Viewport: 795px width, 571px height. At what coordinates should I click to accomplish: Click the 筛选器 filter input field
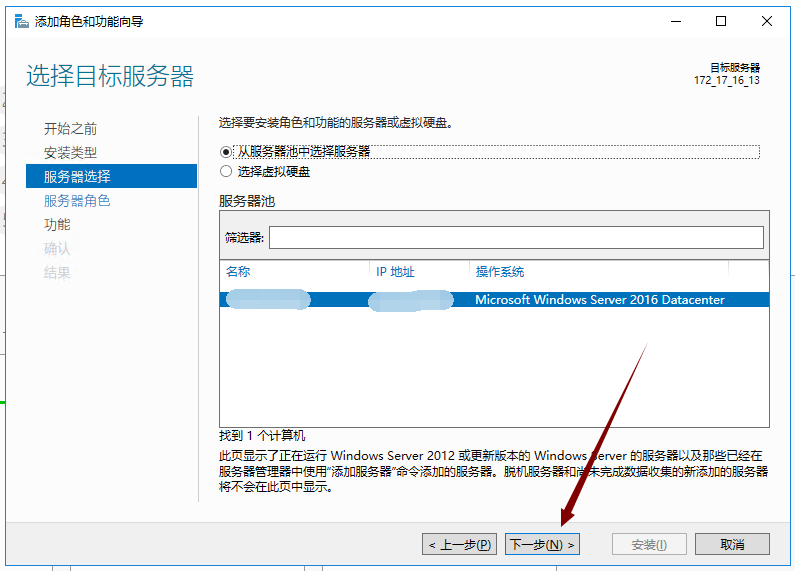[x=515, y=237]
